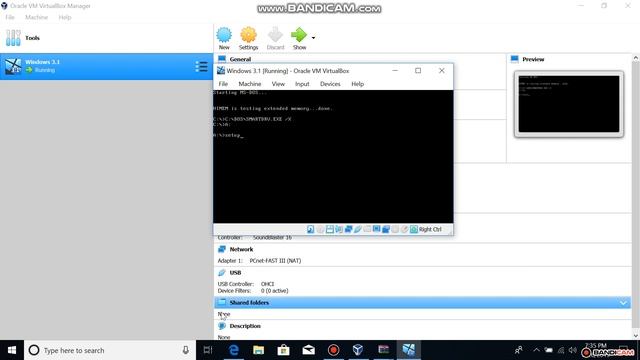Open the View menu in the running VM window
640x360 pixels.
[x=278, y=84]
